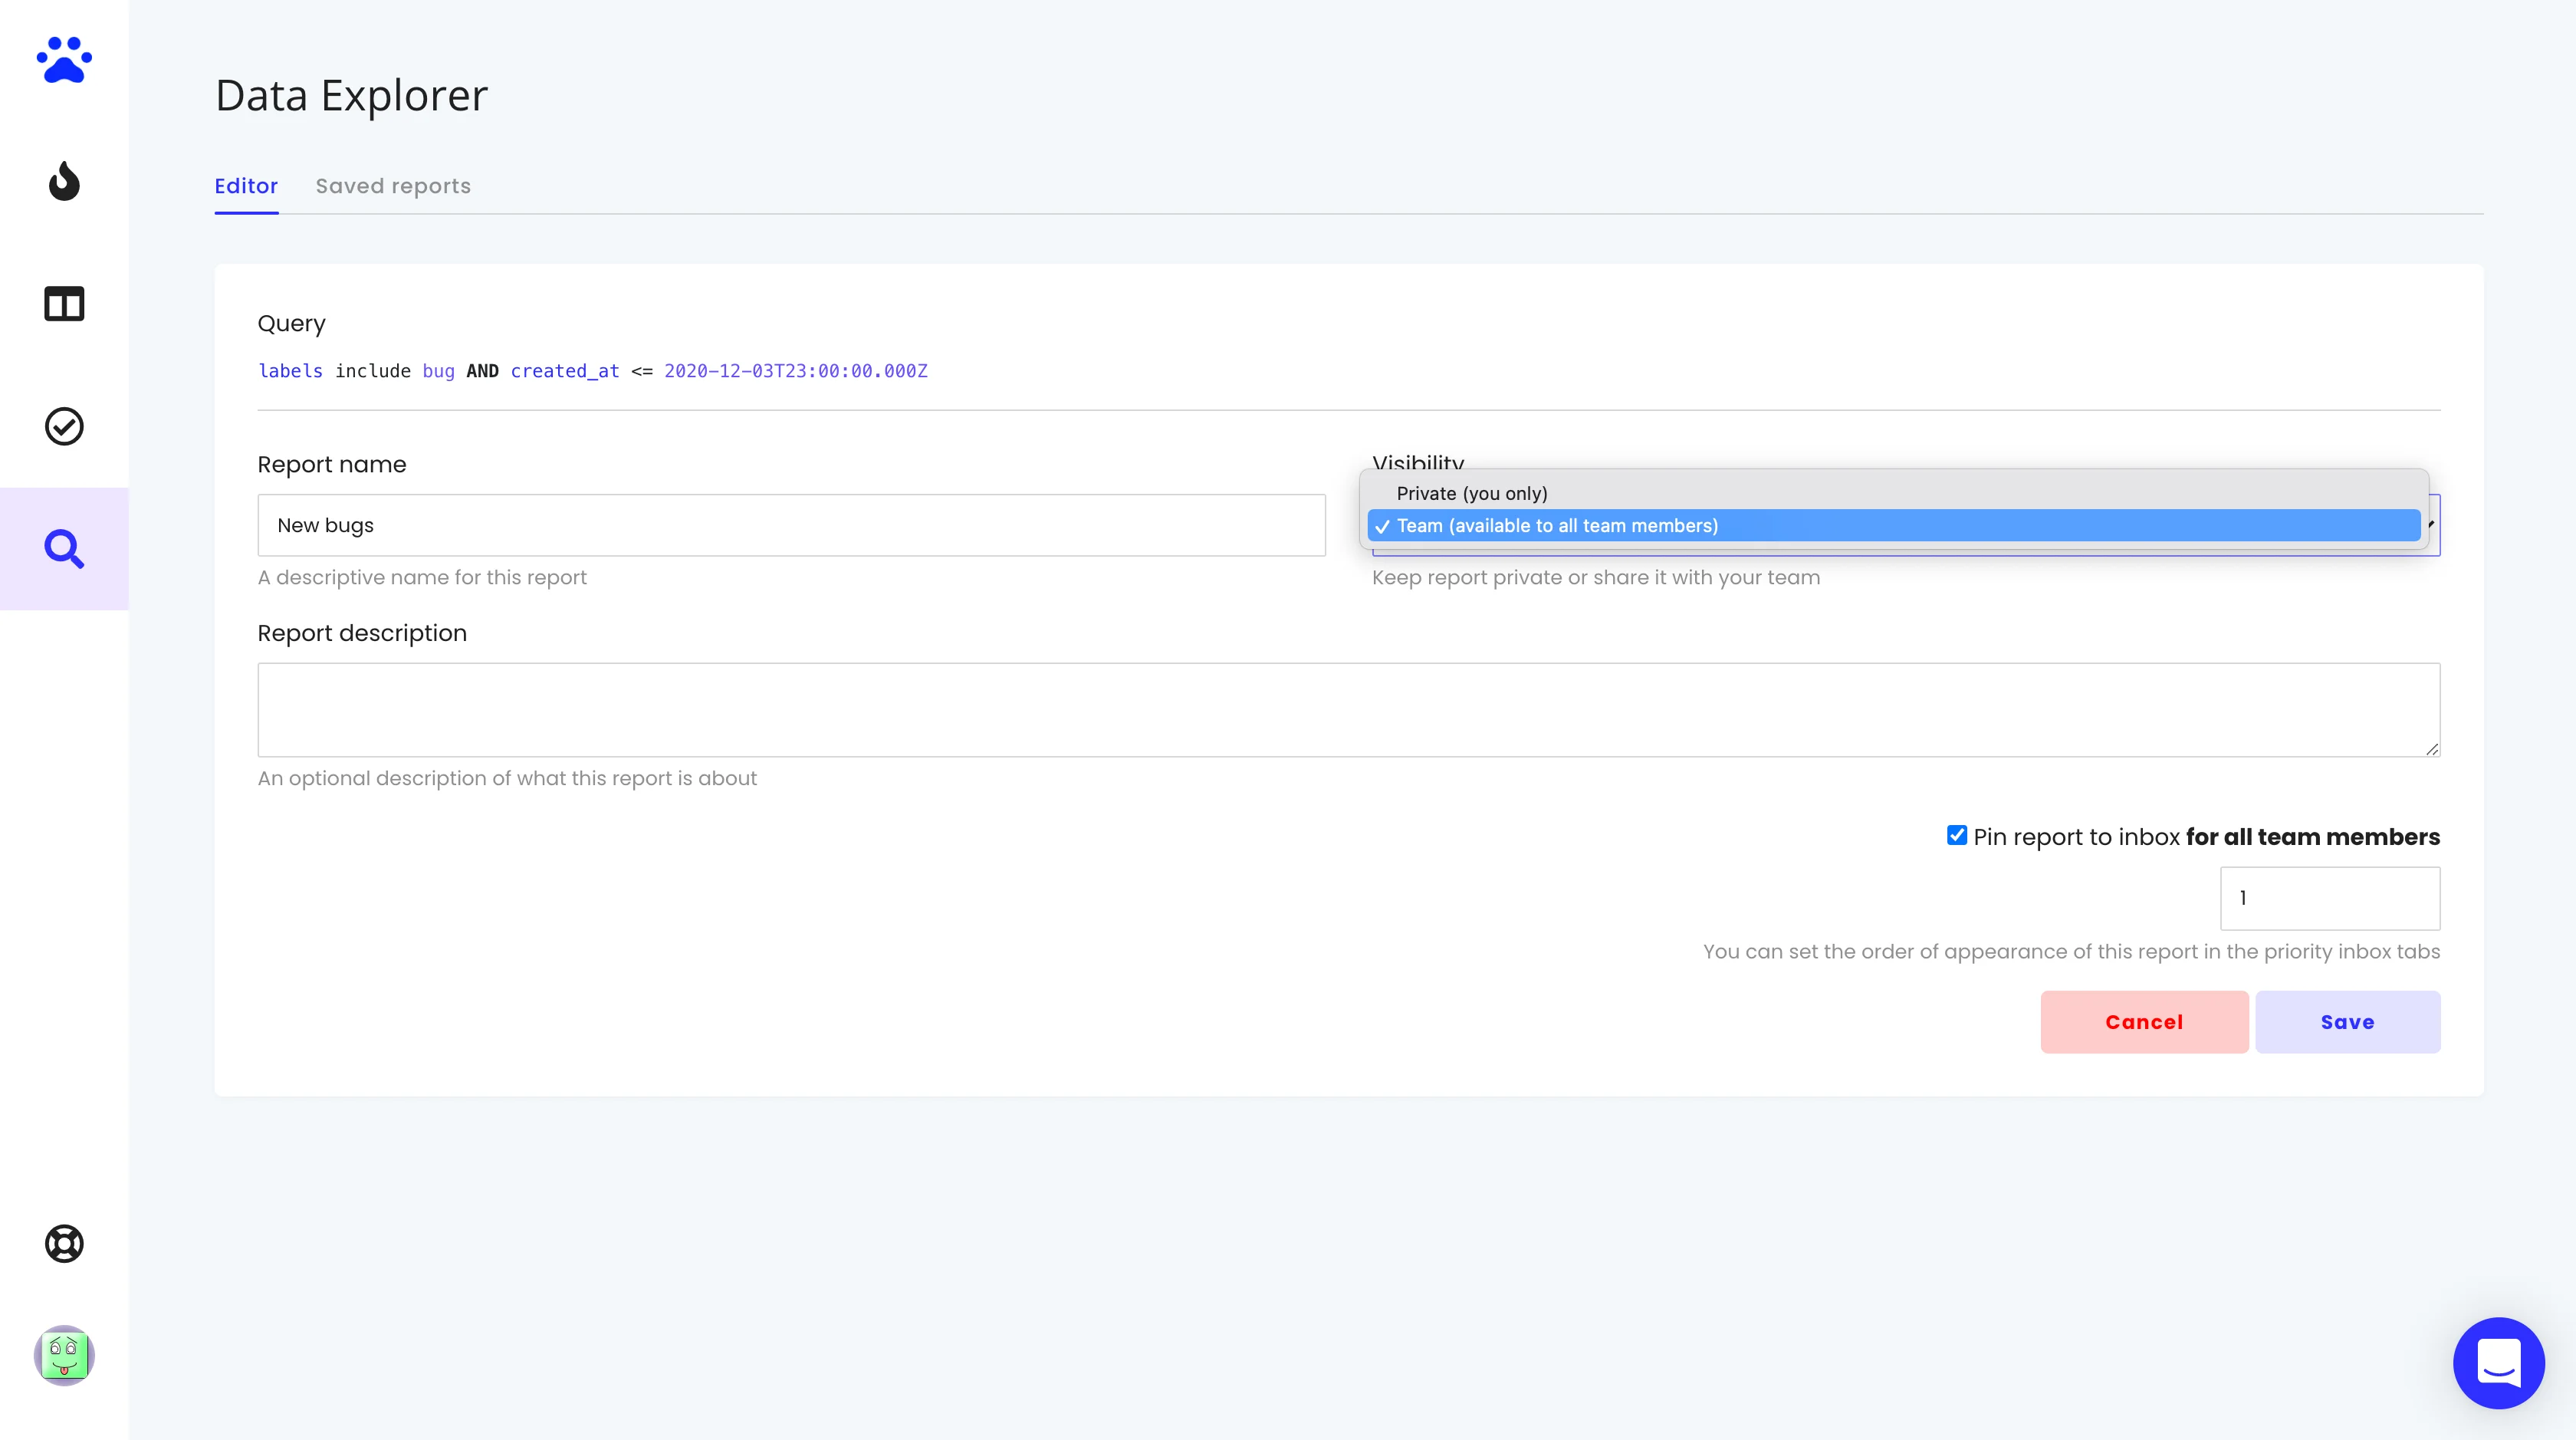Click the paw logo in the sidebar
The width and height of the screenshot is (2576, 1440).
coord(64,60)
